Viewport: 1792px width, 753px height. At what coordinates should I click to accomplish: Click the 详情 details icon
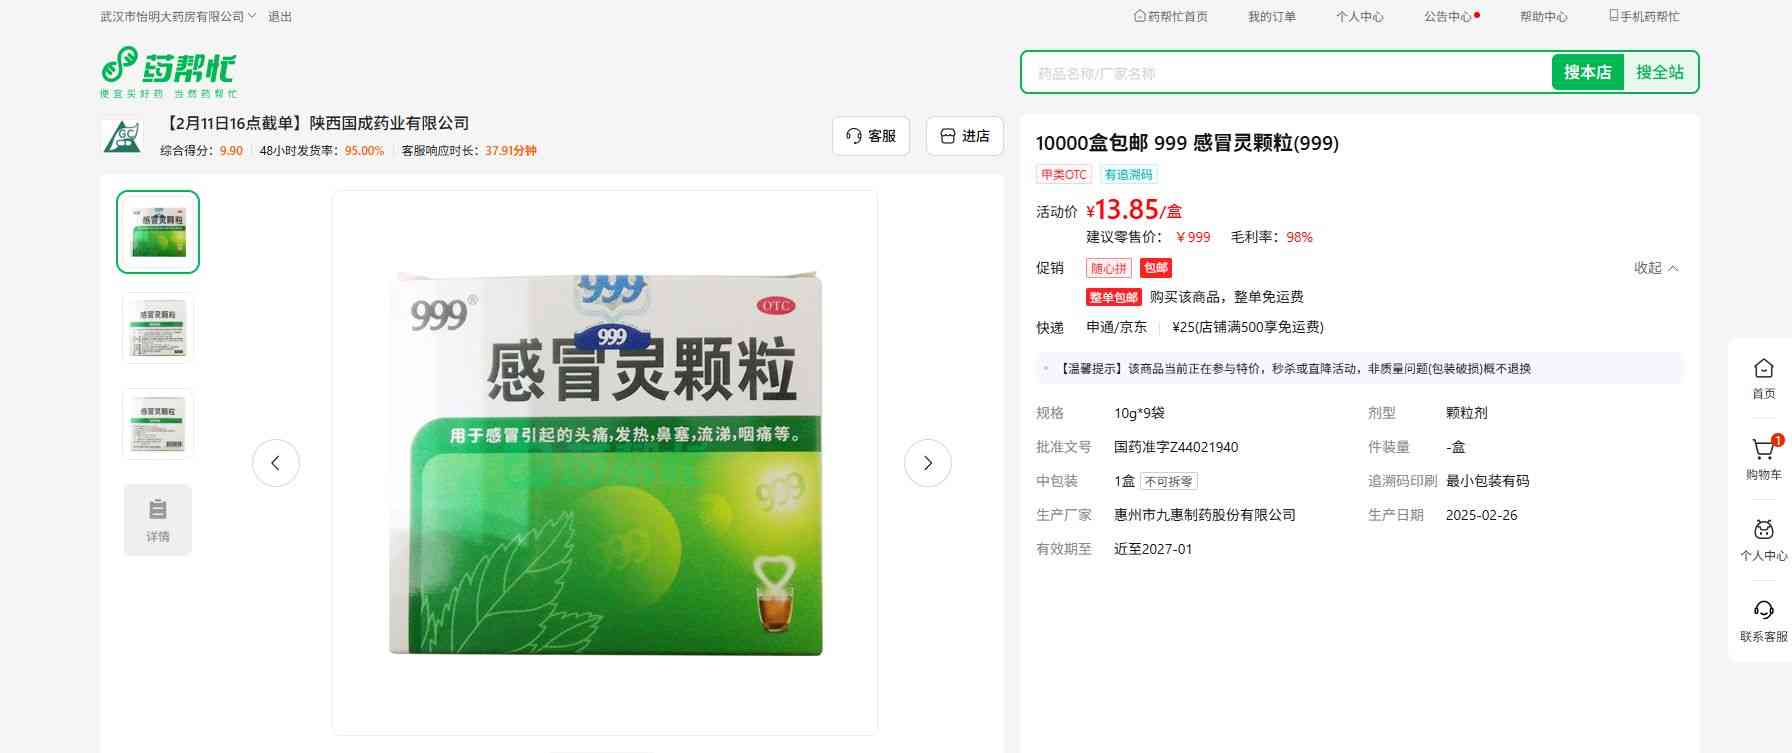[158, 519]
